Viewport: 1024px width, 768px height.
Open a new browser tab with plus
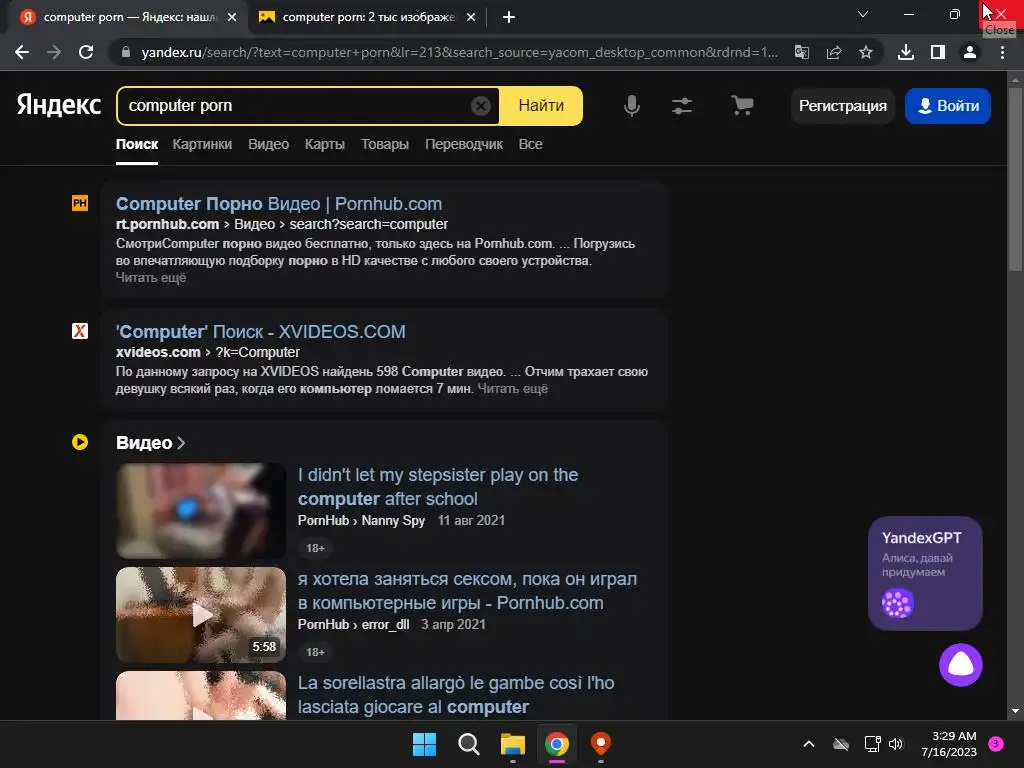[x=509, y=17]
